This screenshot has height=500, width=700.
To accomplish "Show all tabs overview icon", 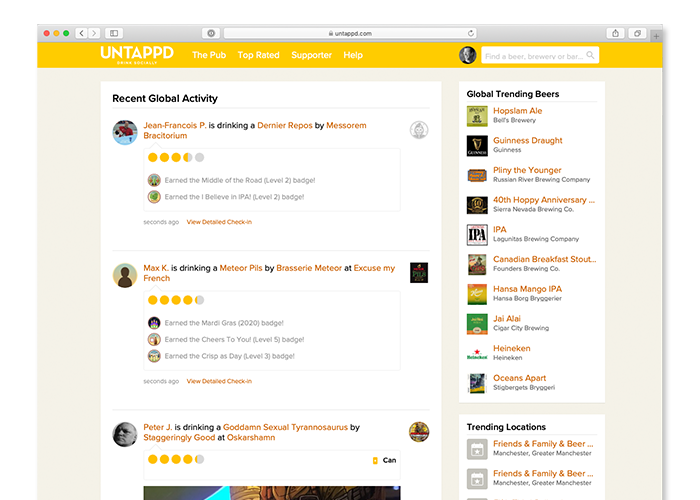I will [637, 33].
